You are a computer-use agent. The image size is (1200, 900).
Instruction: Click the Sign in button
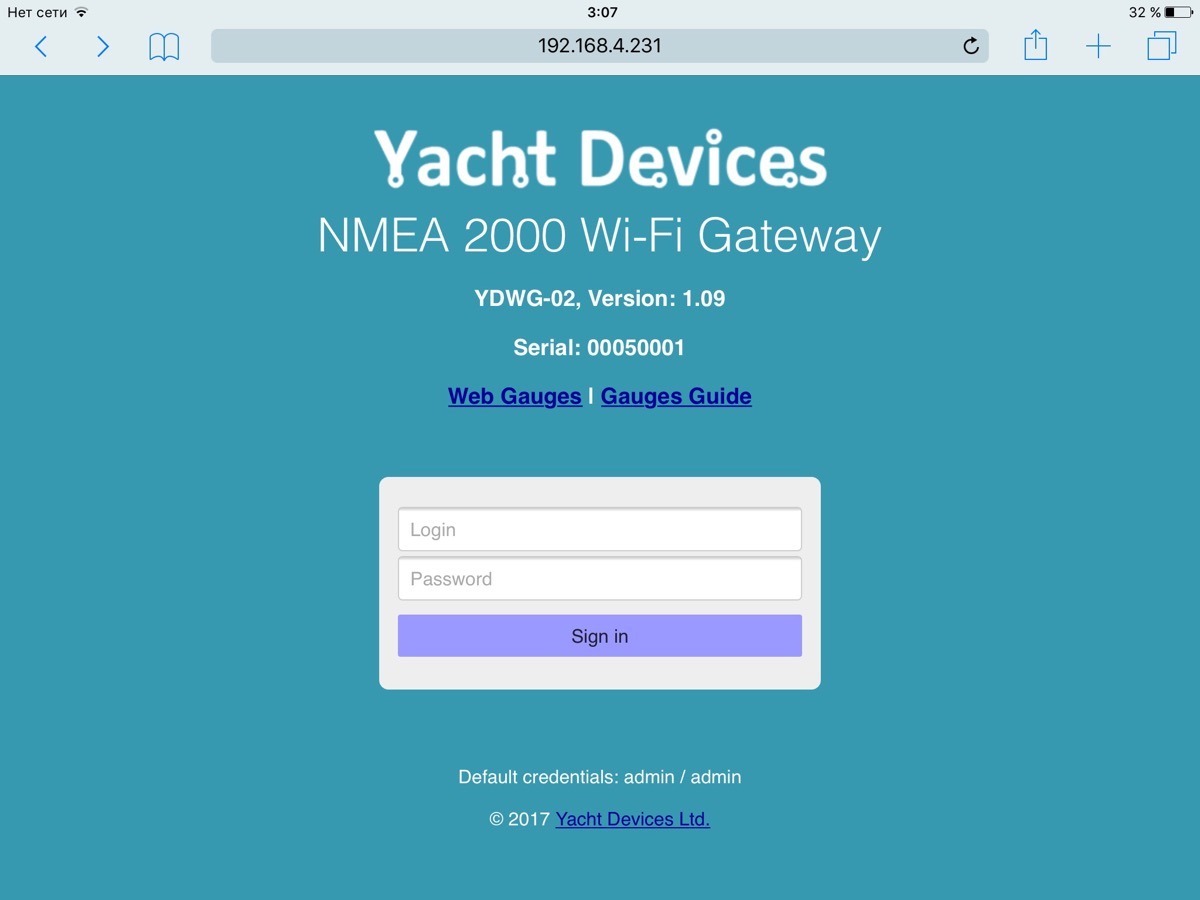coord(600,636)
